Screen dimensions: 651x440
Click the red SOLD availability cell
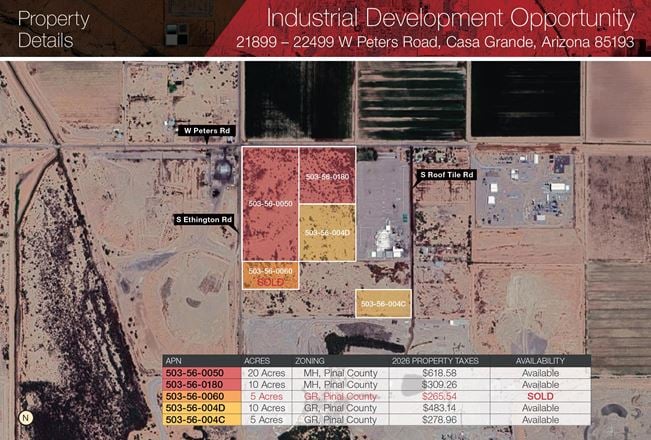pyautogui.click(x=540, y=396)
